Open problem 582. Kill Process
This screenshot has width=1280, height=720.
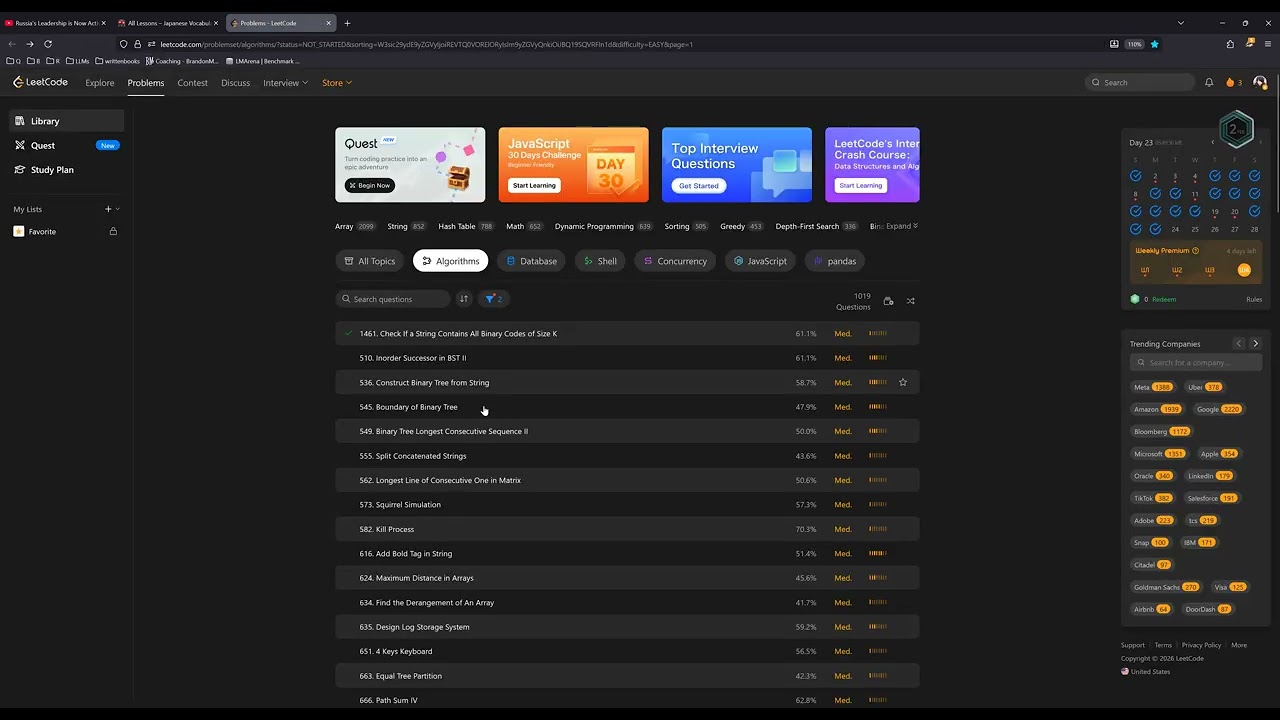tap(387, 529)
